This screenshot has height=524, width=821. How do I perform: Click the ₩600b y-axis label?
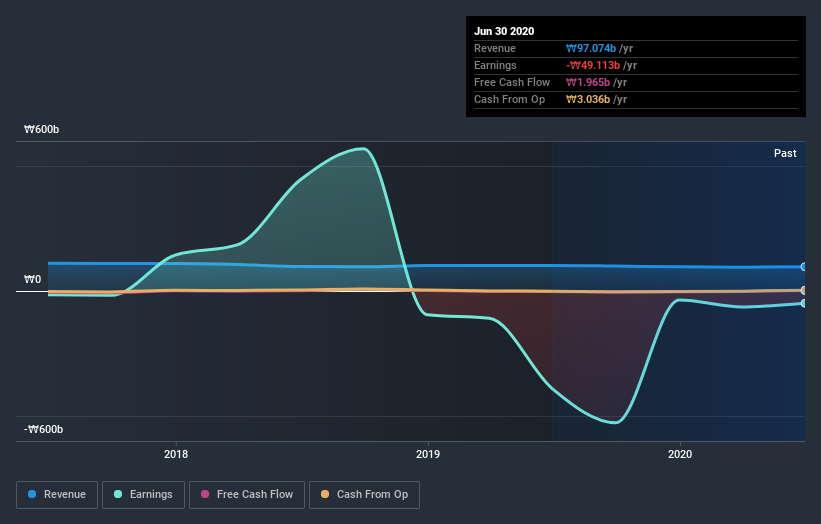tap(41, 129)
